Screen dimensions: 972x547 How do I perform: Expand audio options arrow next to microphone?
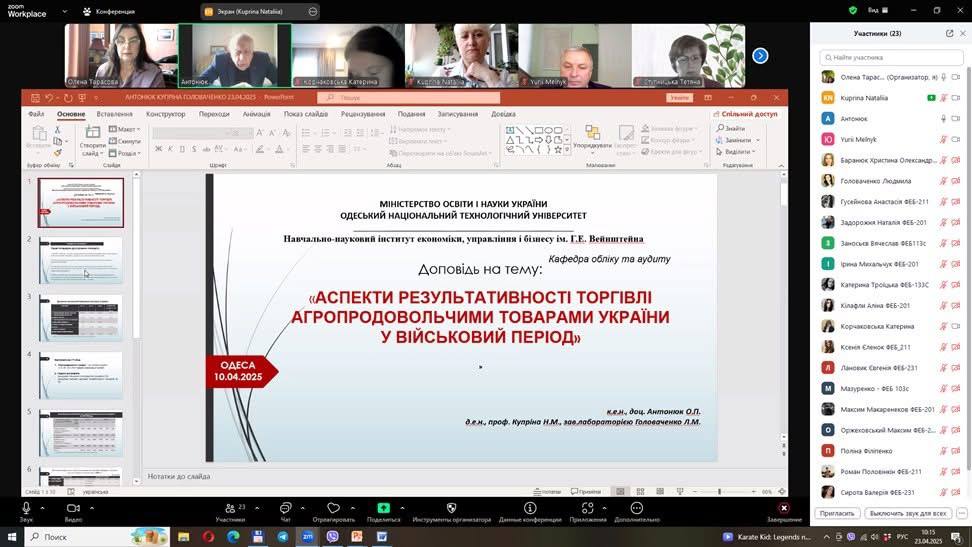(x=42, y=508)
